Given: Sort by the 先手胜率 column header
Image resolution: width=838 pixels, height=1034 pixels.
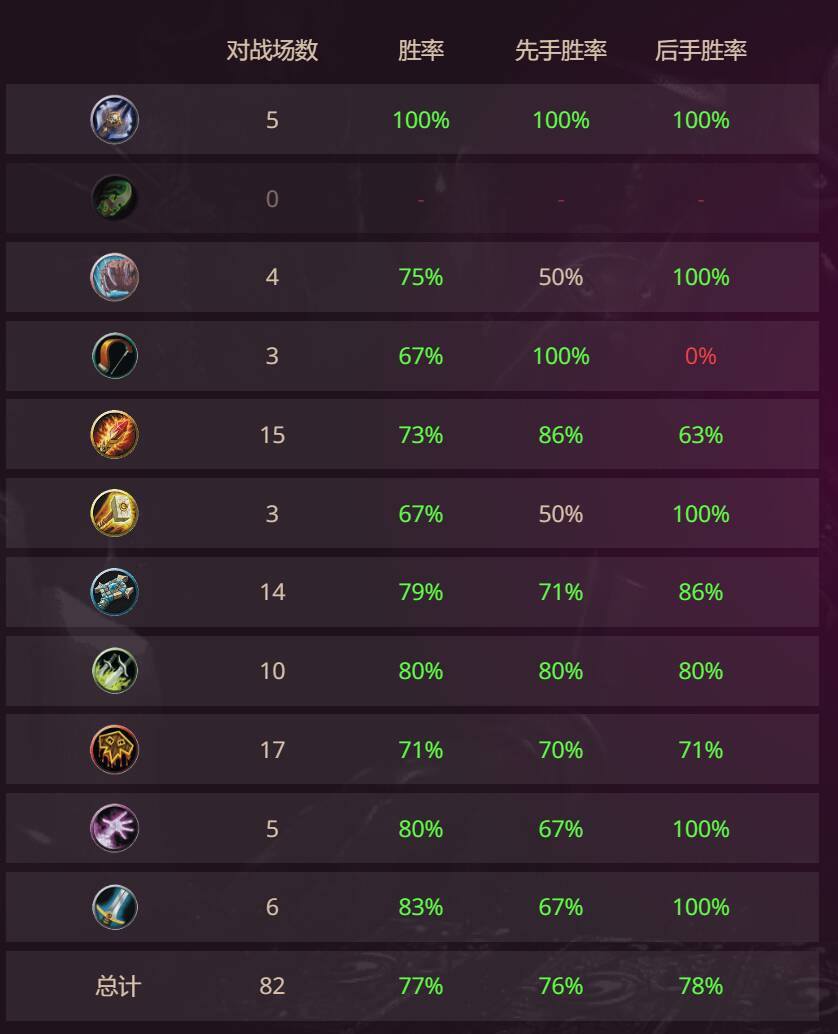Looking at the screenshot, I should pos(561,50).
